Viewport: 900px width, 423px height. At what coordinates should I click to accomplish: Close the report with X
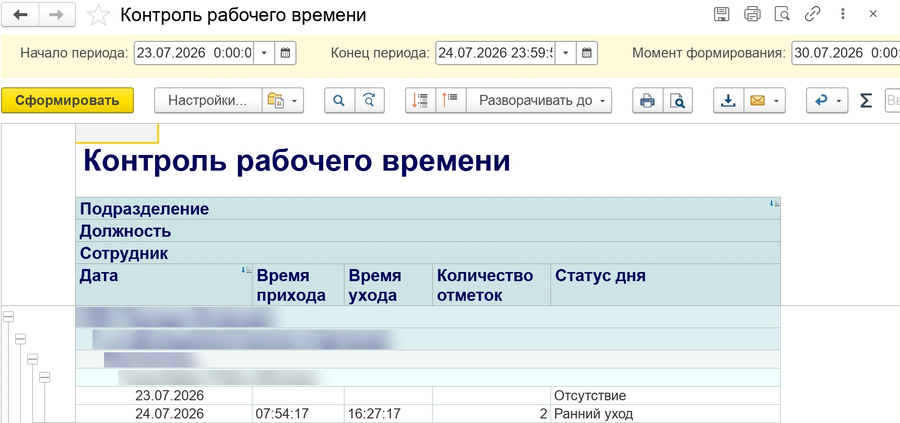(873, 14)
